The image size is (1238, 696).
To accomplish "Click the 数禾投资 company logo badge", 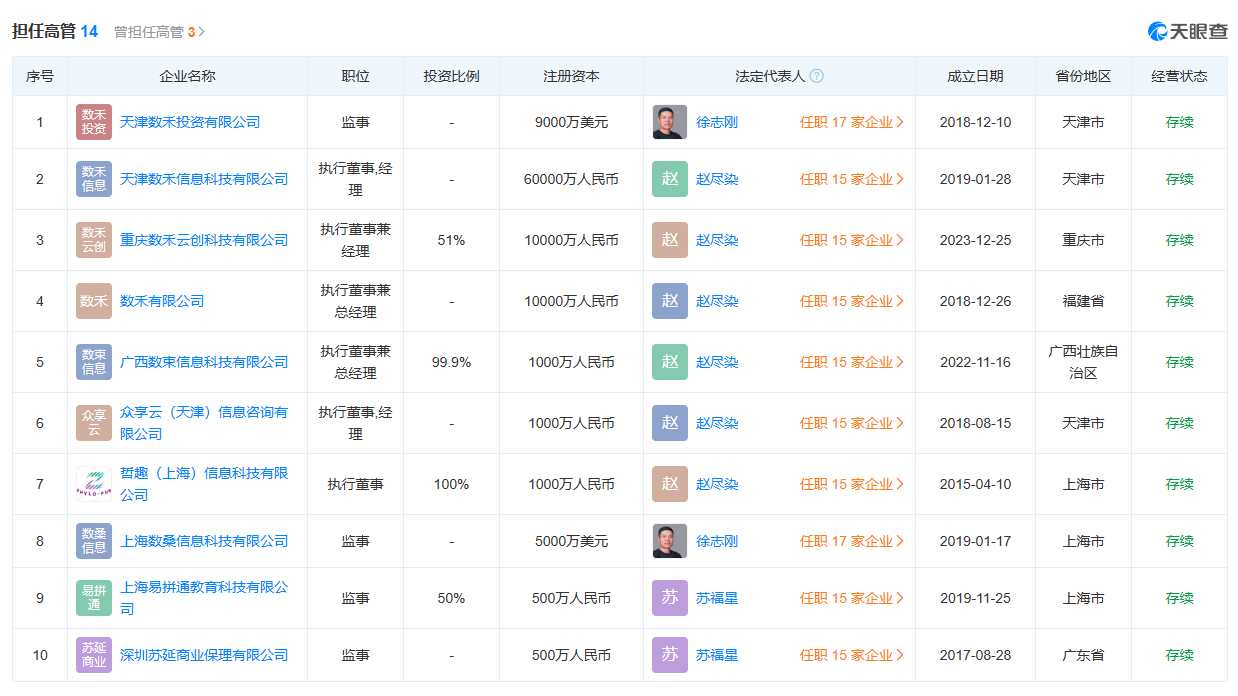I will pos(94,122).
